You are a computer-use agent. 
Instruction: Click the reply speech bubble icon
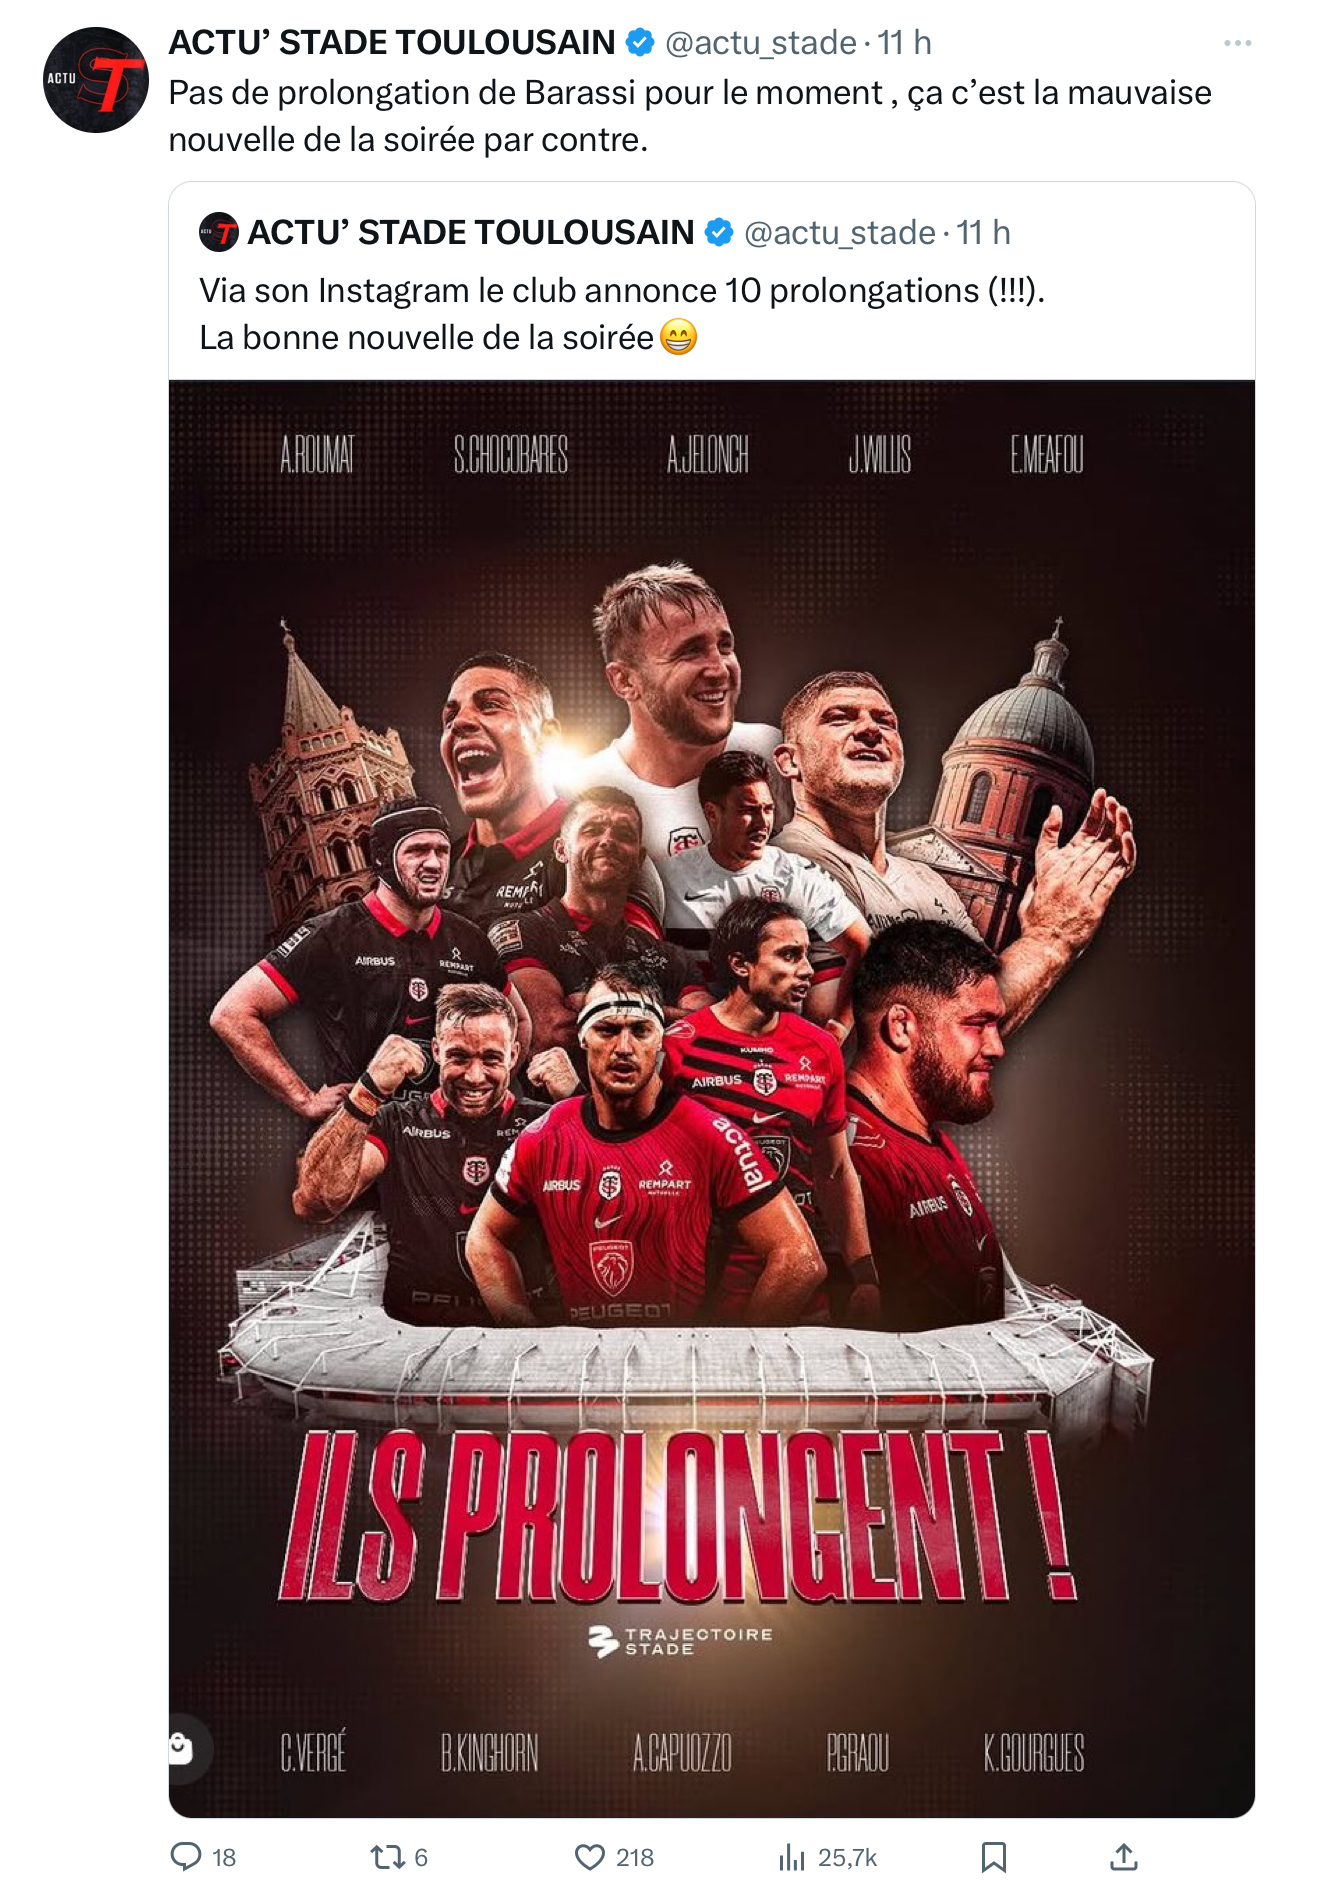186,1857
